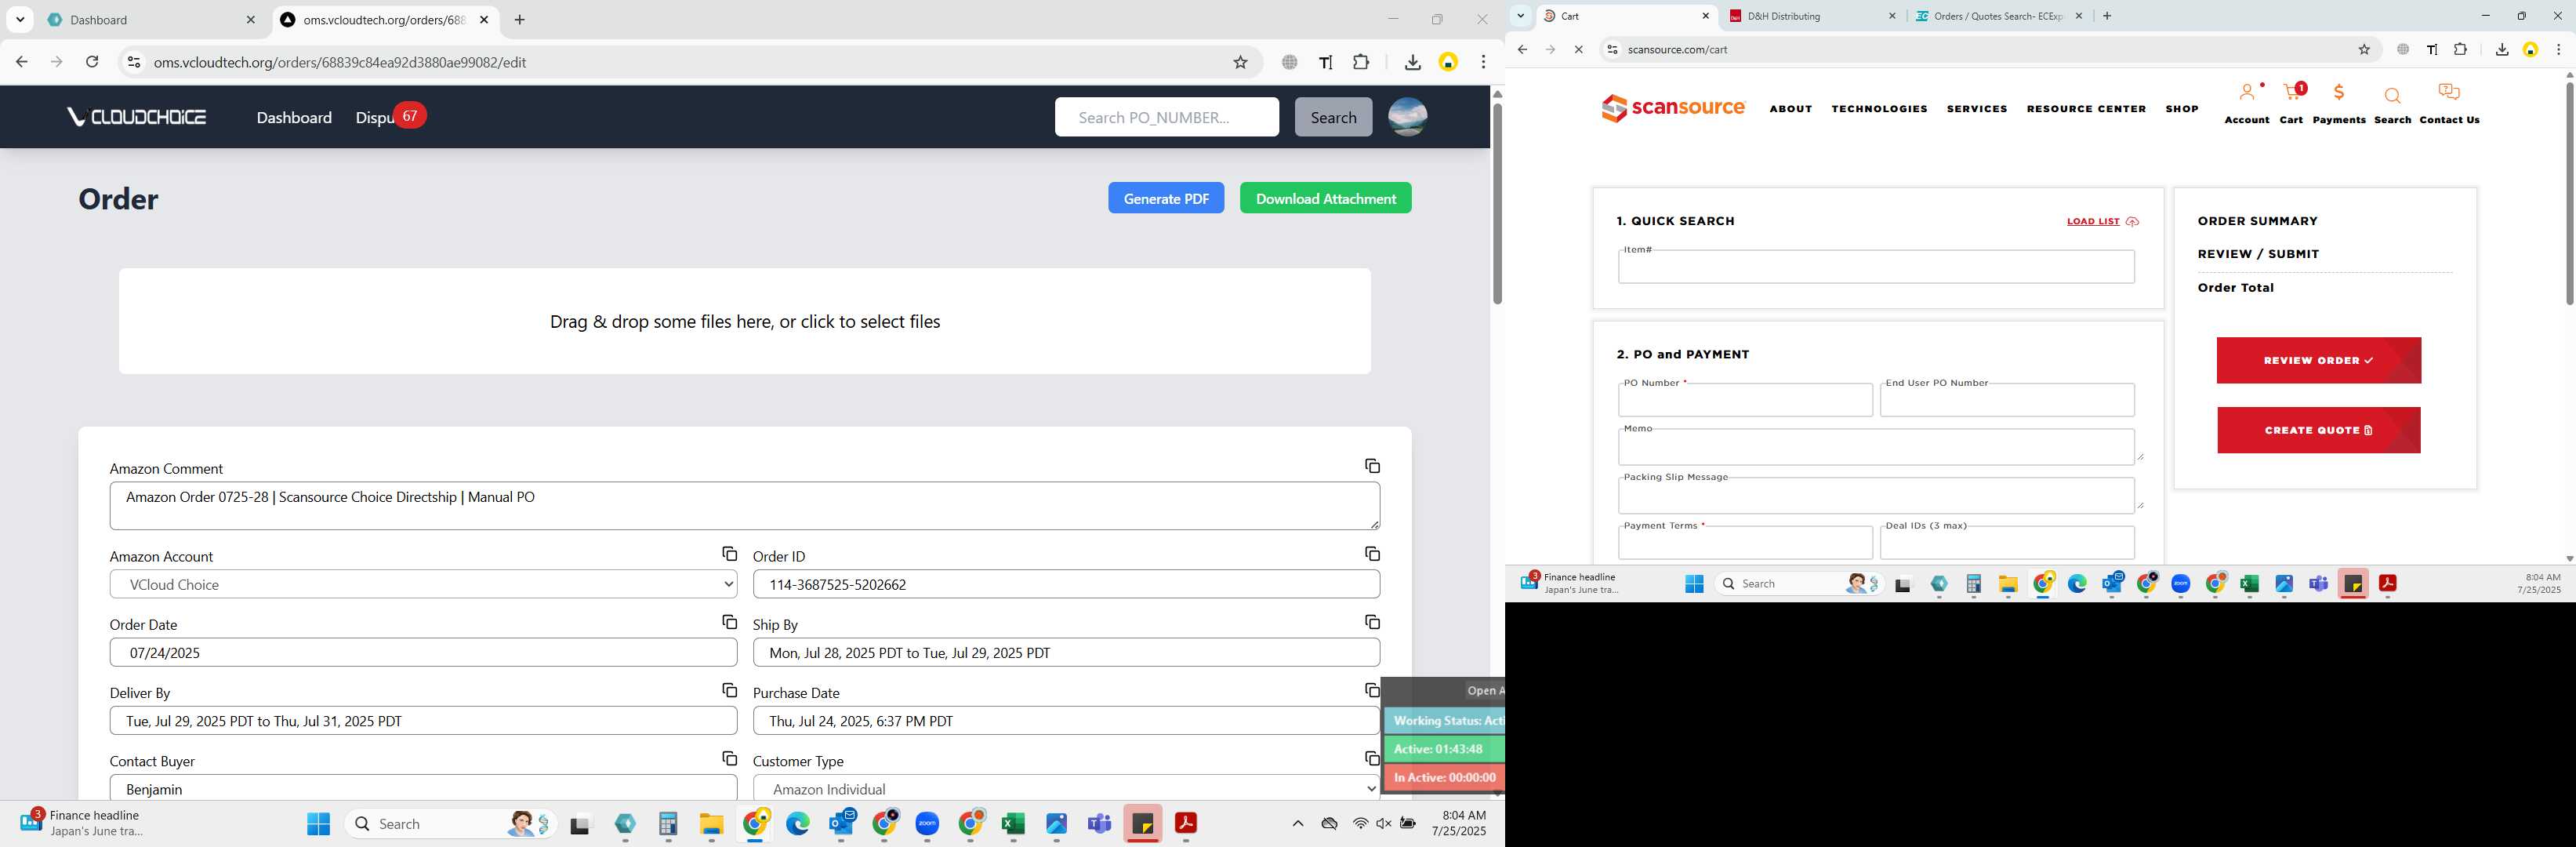The height and width of the screenshot is (847, 2576).
Task: Click the file drag and drop zone
Action: click(744, 321)
